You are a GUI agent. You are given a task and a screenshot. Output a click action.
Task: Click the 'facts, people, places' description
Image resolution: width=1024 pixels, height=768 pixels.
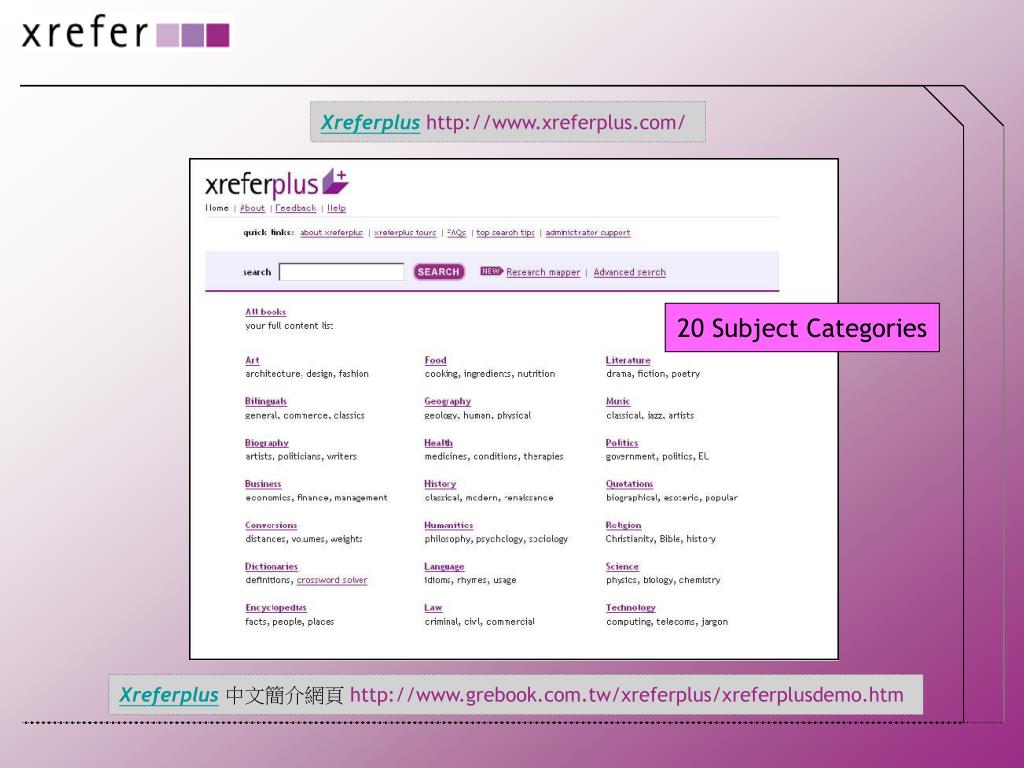289,622
